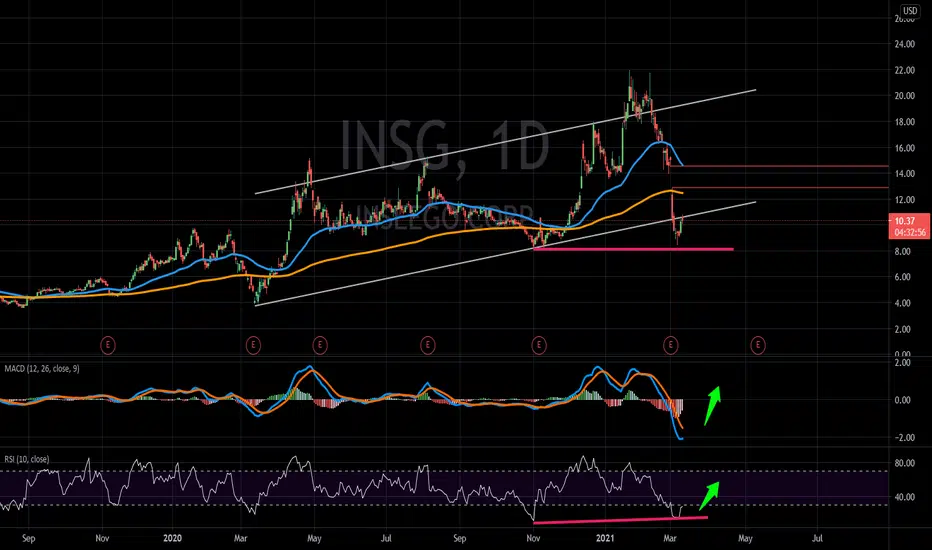Open the earnings marker near November 2020
932x550 pixels.
[539, 345]
